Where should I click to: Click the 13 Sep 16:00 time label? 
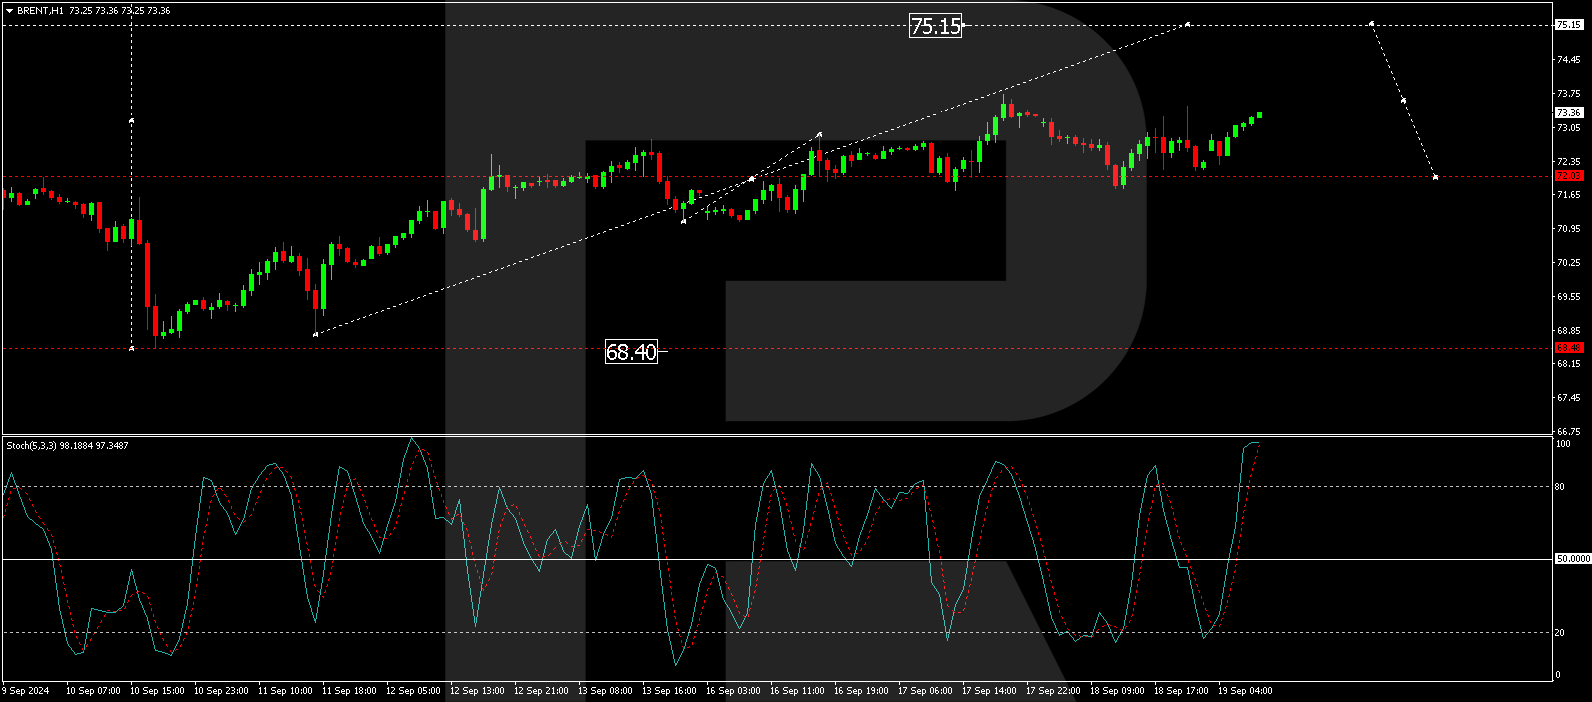(x=669, y=691)
